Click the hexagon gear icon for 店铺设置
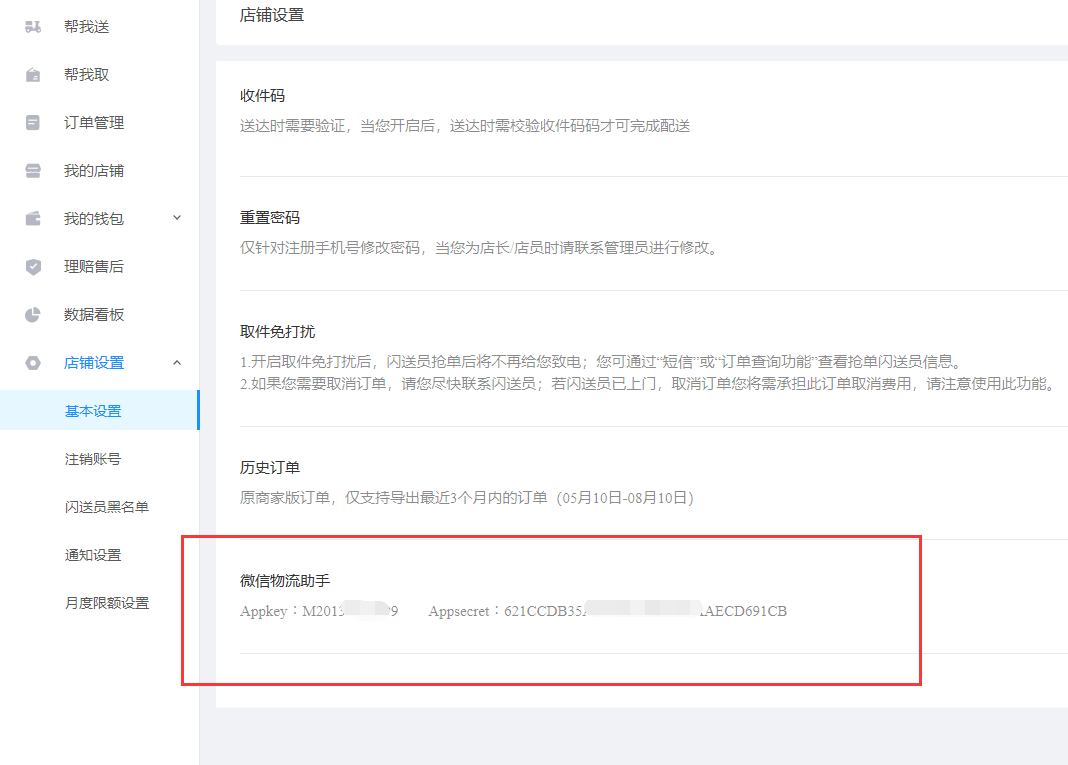This screenshot has width=1068, height=765. [33, 363]
